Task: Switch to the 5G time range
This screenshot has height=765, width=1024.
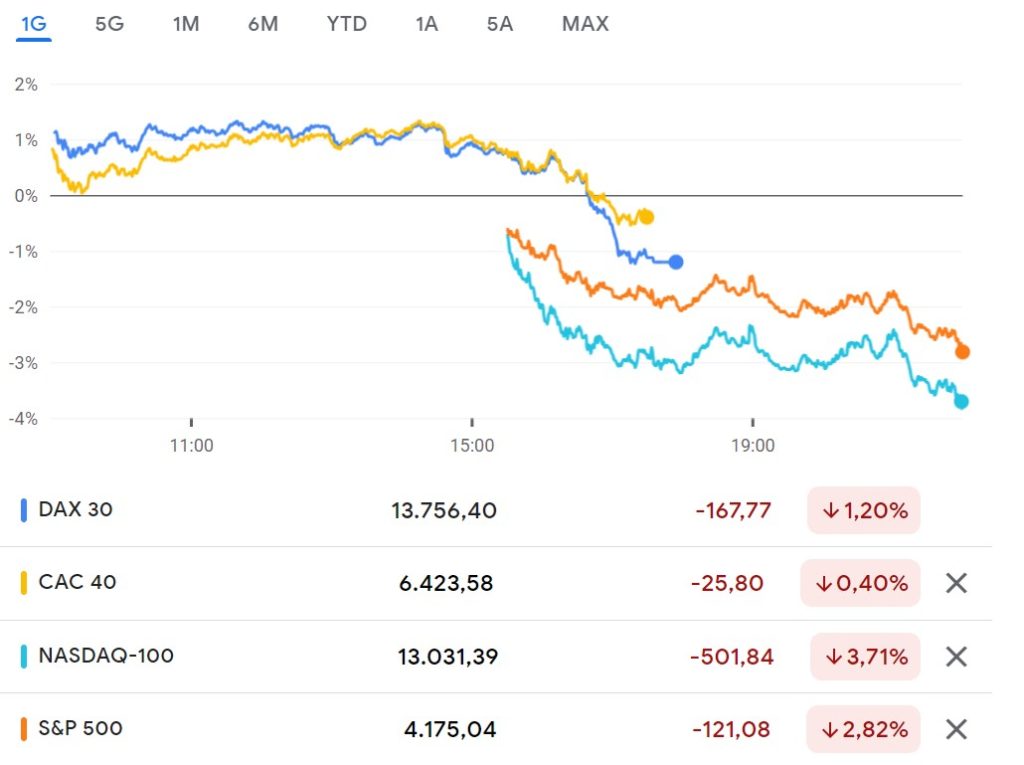Action: point(109,24)
